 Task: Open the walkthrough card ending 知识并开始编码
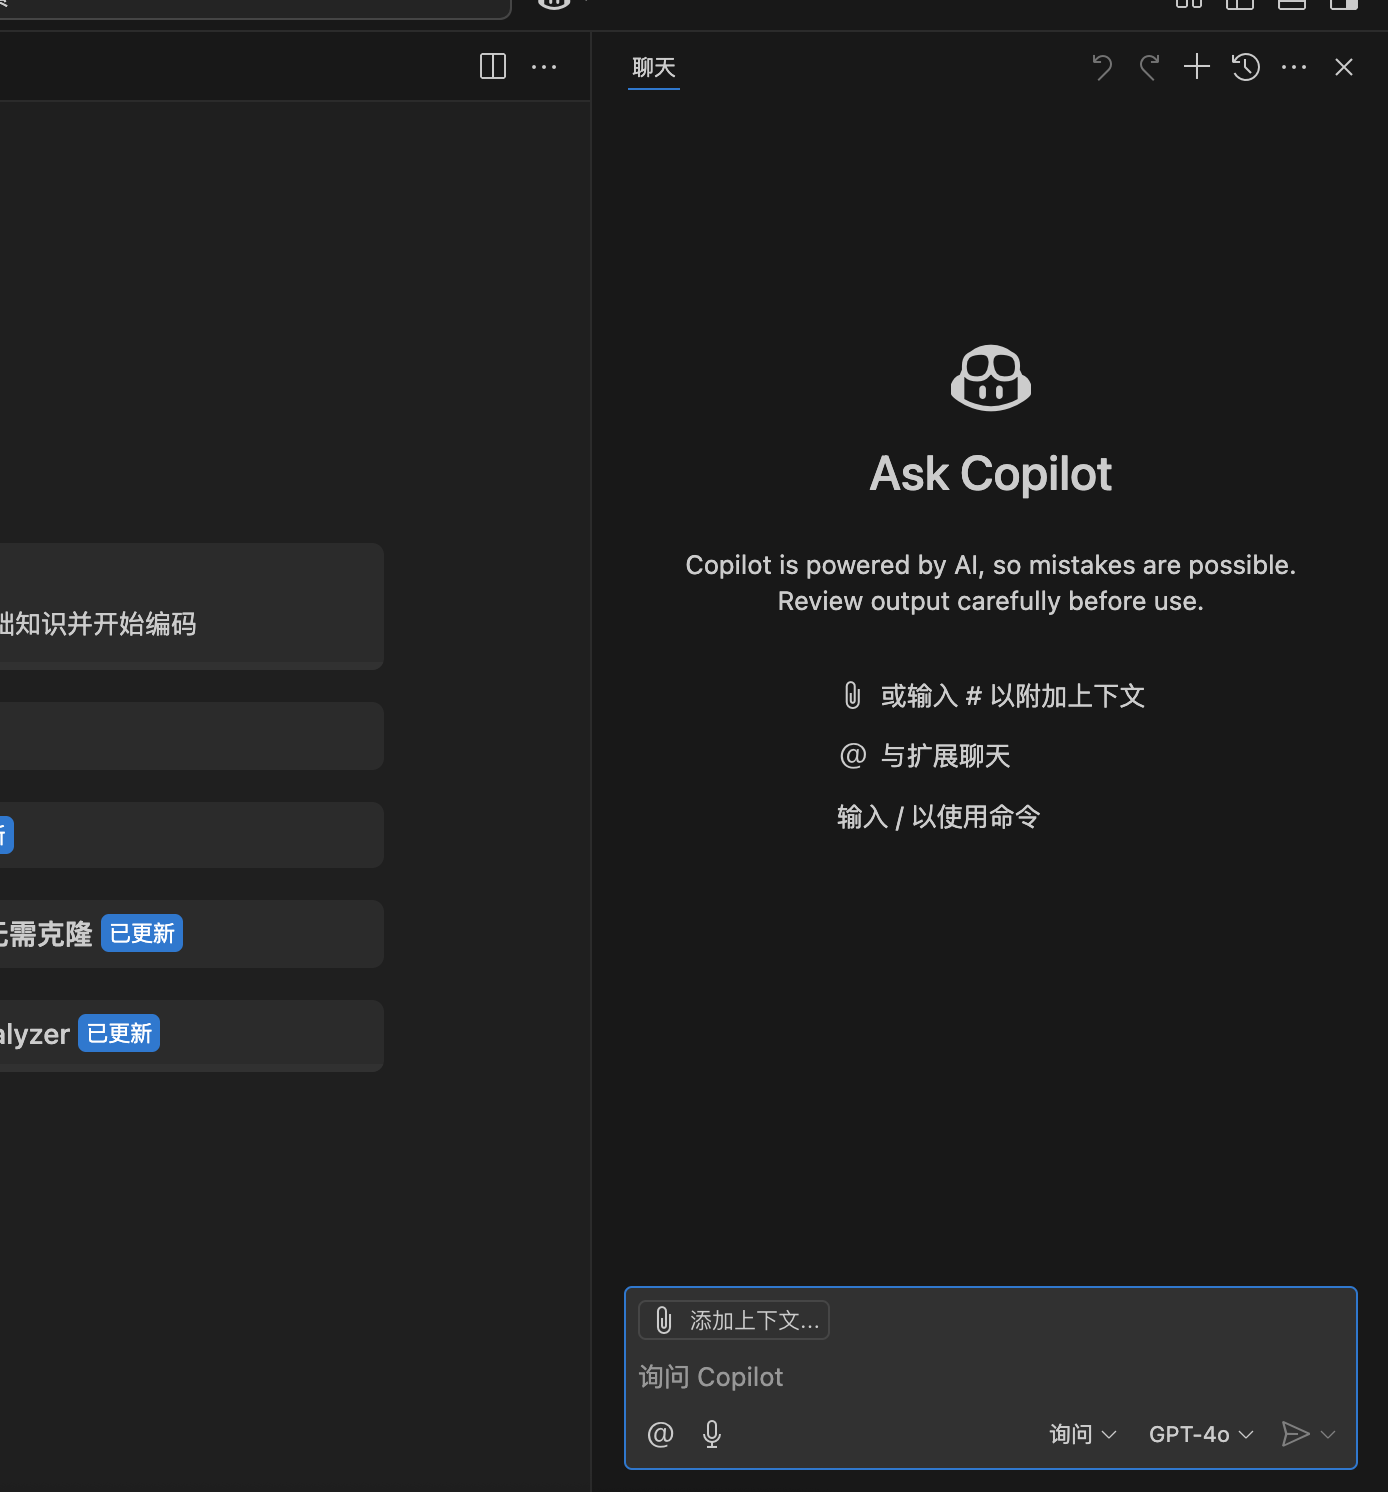(190, 606)
